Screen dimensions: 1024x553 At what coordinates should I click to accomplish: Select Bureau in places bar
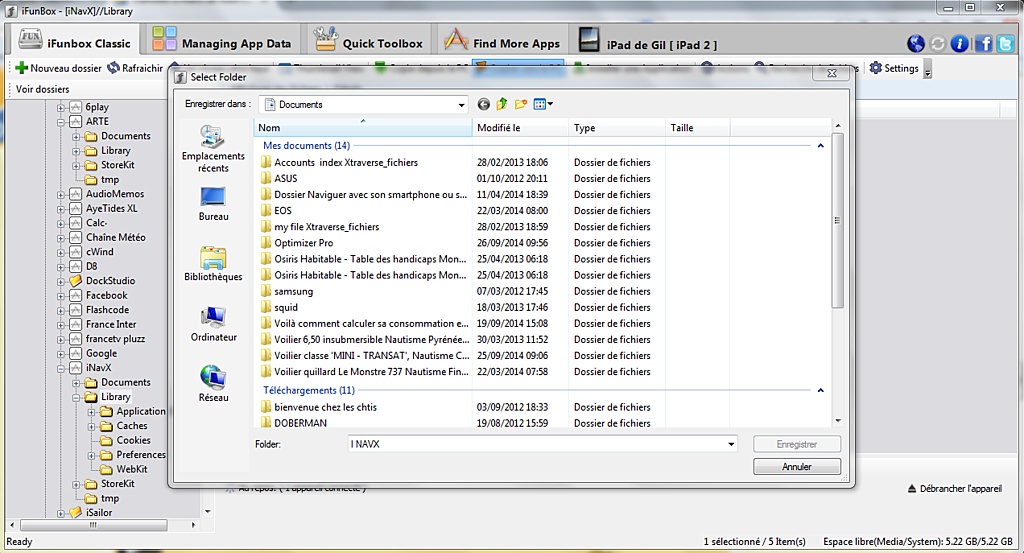tap(214, 204)
